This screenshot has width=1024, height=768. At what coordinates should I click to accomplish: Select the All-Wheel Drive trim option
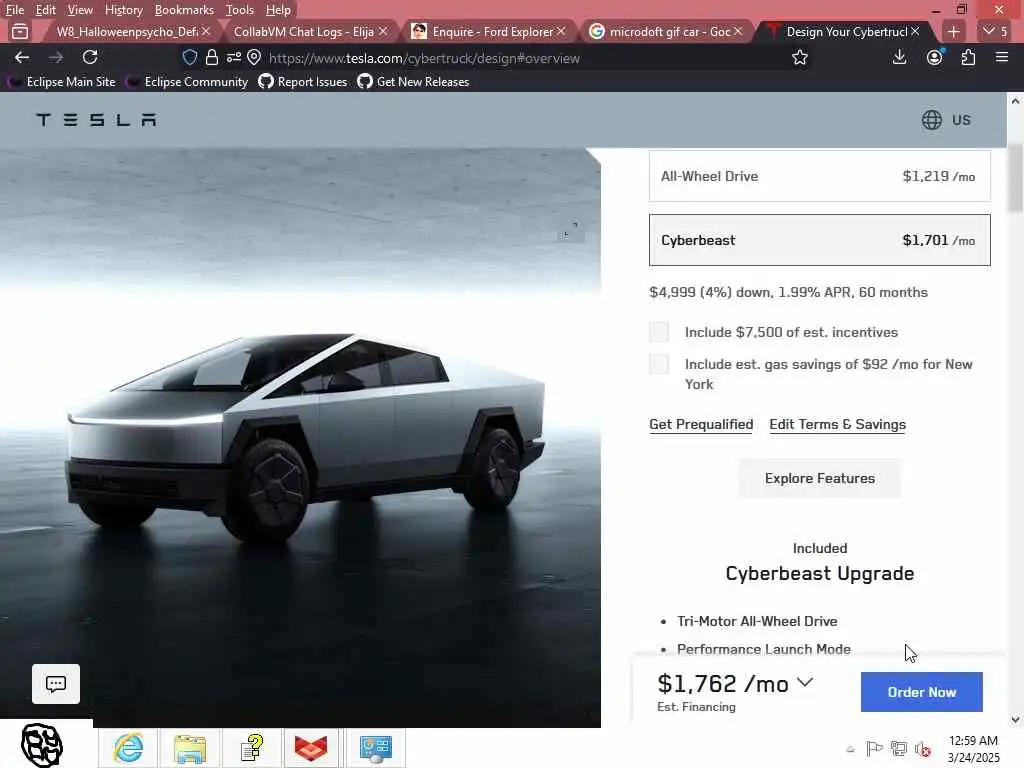coord(820,176)
